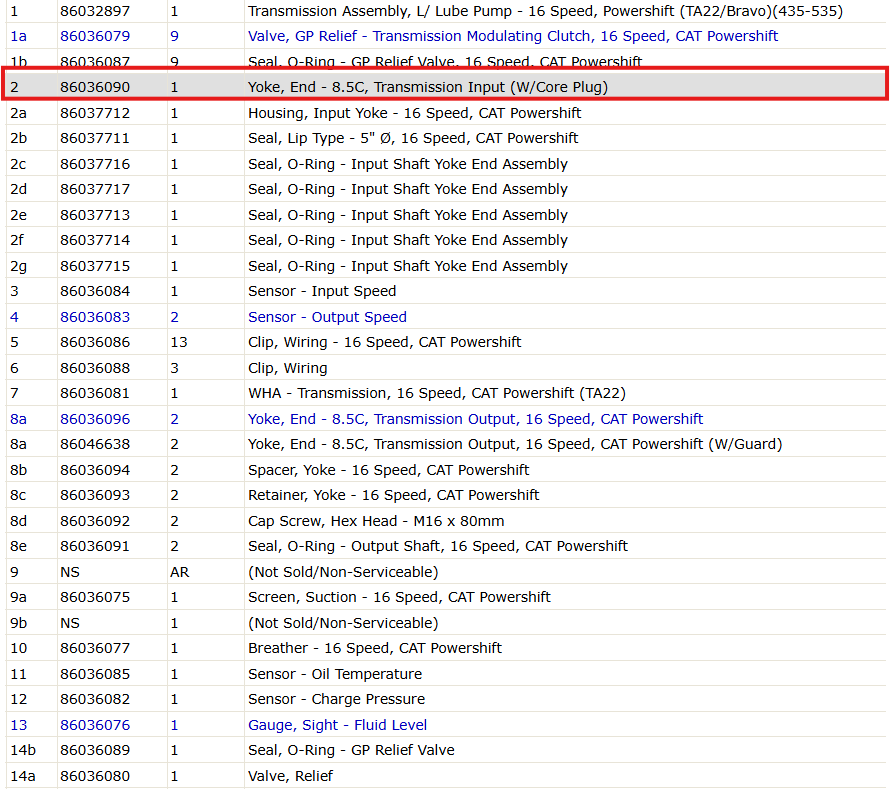Select Clip, Wiring - 16 Speed description
890x789 pixels.
384,342
